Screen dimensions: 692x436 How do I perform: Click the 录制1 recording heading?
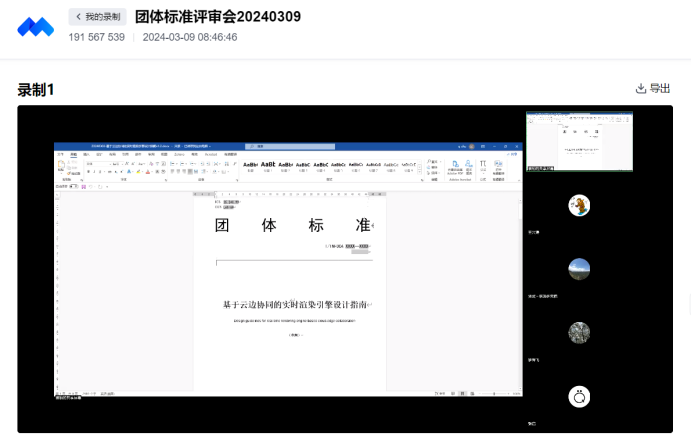coord(36,90)
